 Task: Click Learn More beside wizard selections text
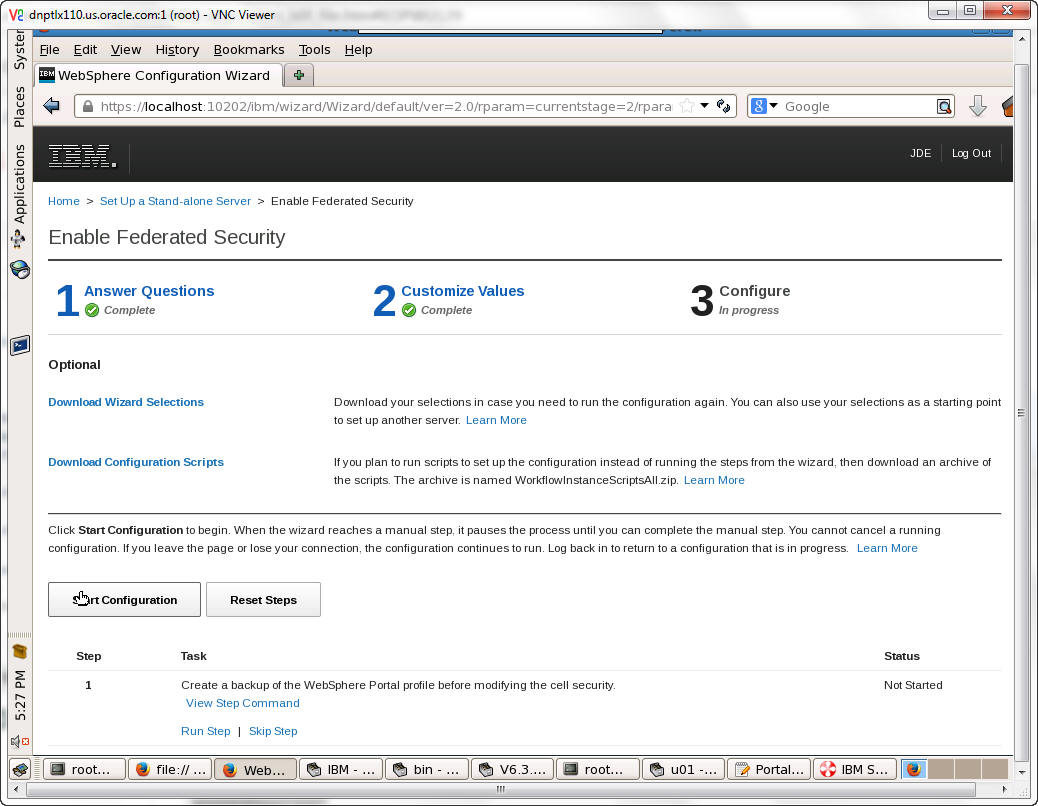pos(496,420)
